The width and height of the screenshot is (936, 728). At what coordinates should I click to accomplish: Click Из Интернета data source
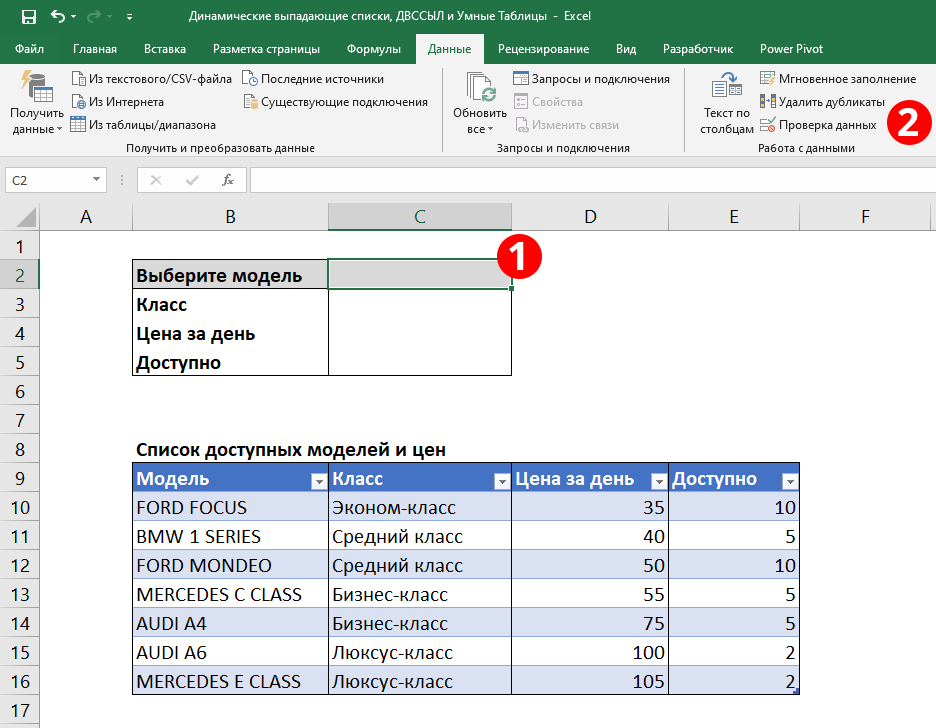click(118, 102)
